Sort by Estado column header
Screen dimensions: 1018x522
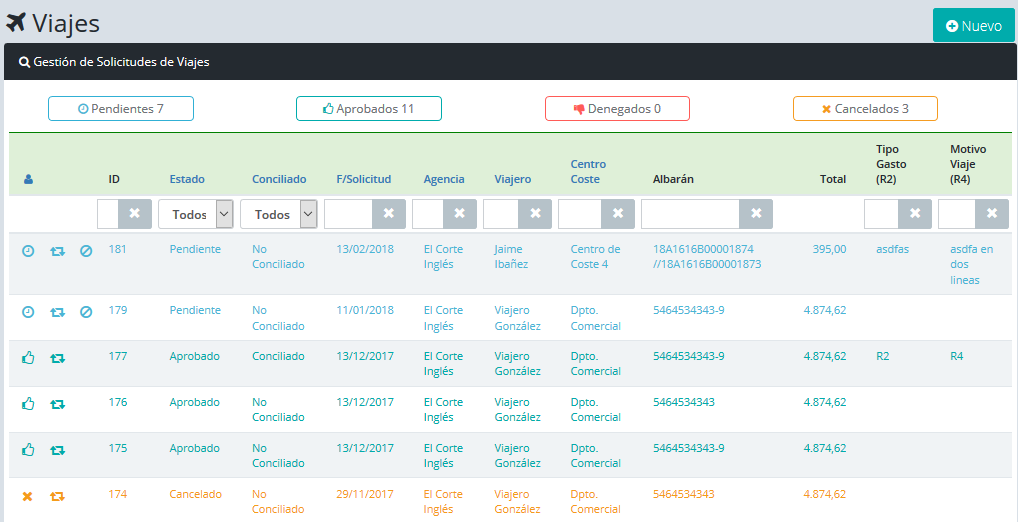187,179
